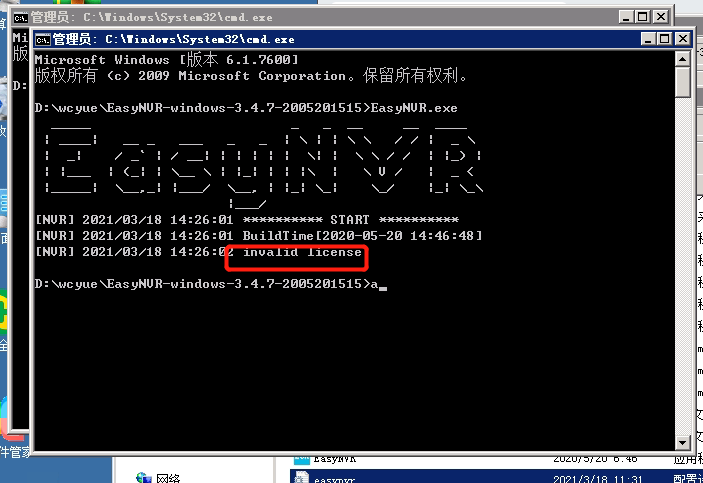Click the front window title bar text
Image resolution: width=703 pixels, height=483 pixels.
tap(174, 39)
